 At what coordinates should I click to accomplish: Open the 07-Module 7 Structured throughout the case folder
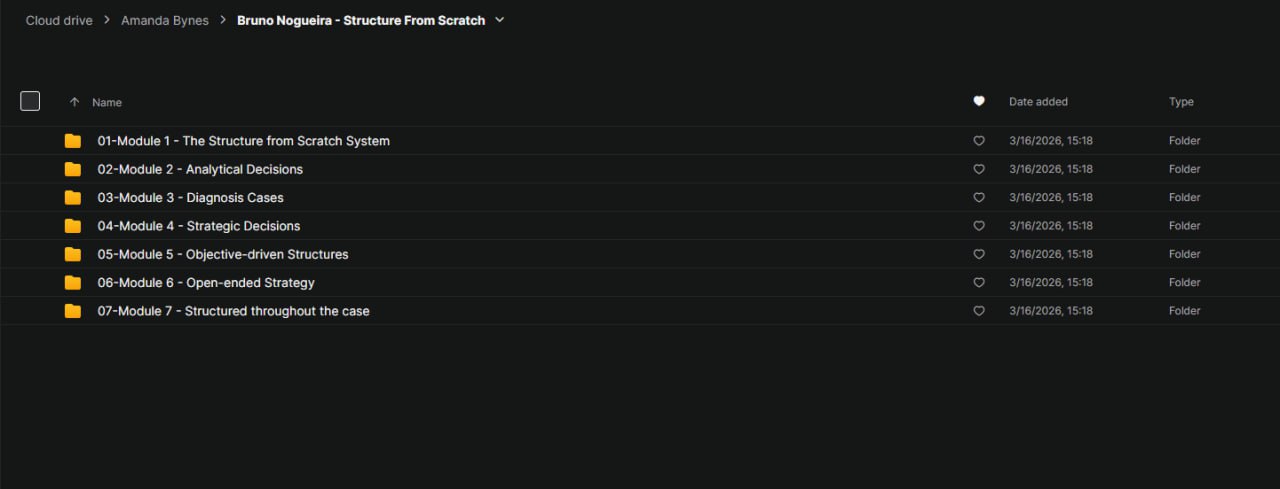tap(233, 311)
